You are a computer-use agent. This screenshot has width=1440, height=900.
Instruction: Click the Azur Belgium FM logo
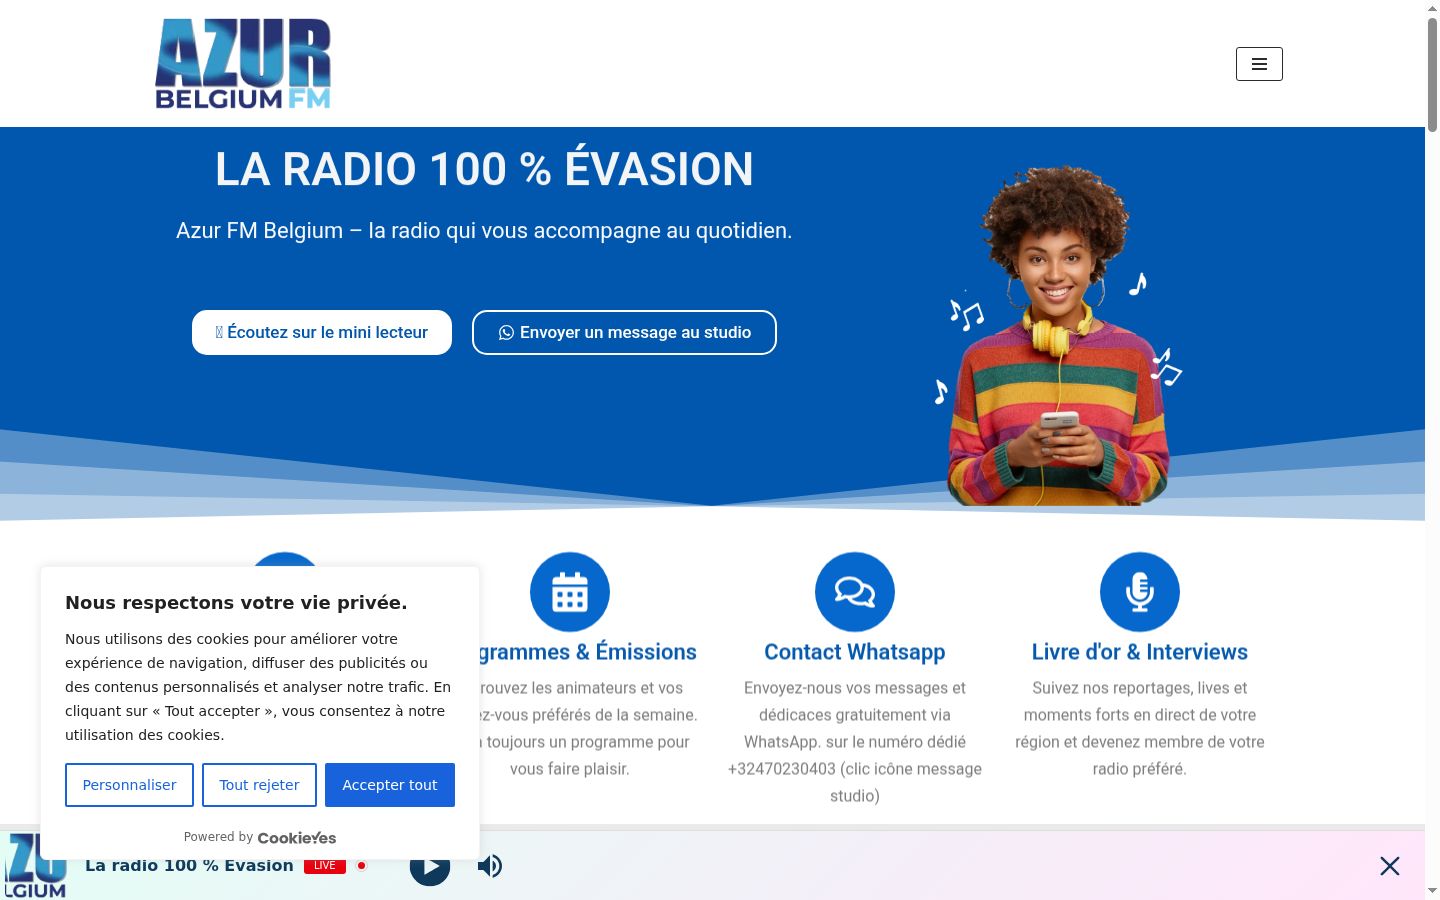[243, 63]
